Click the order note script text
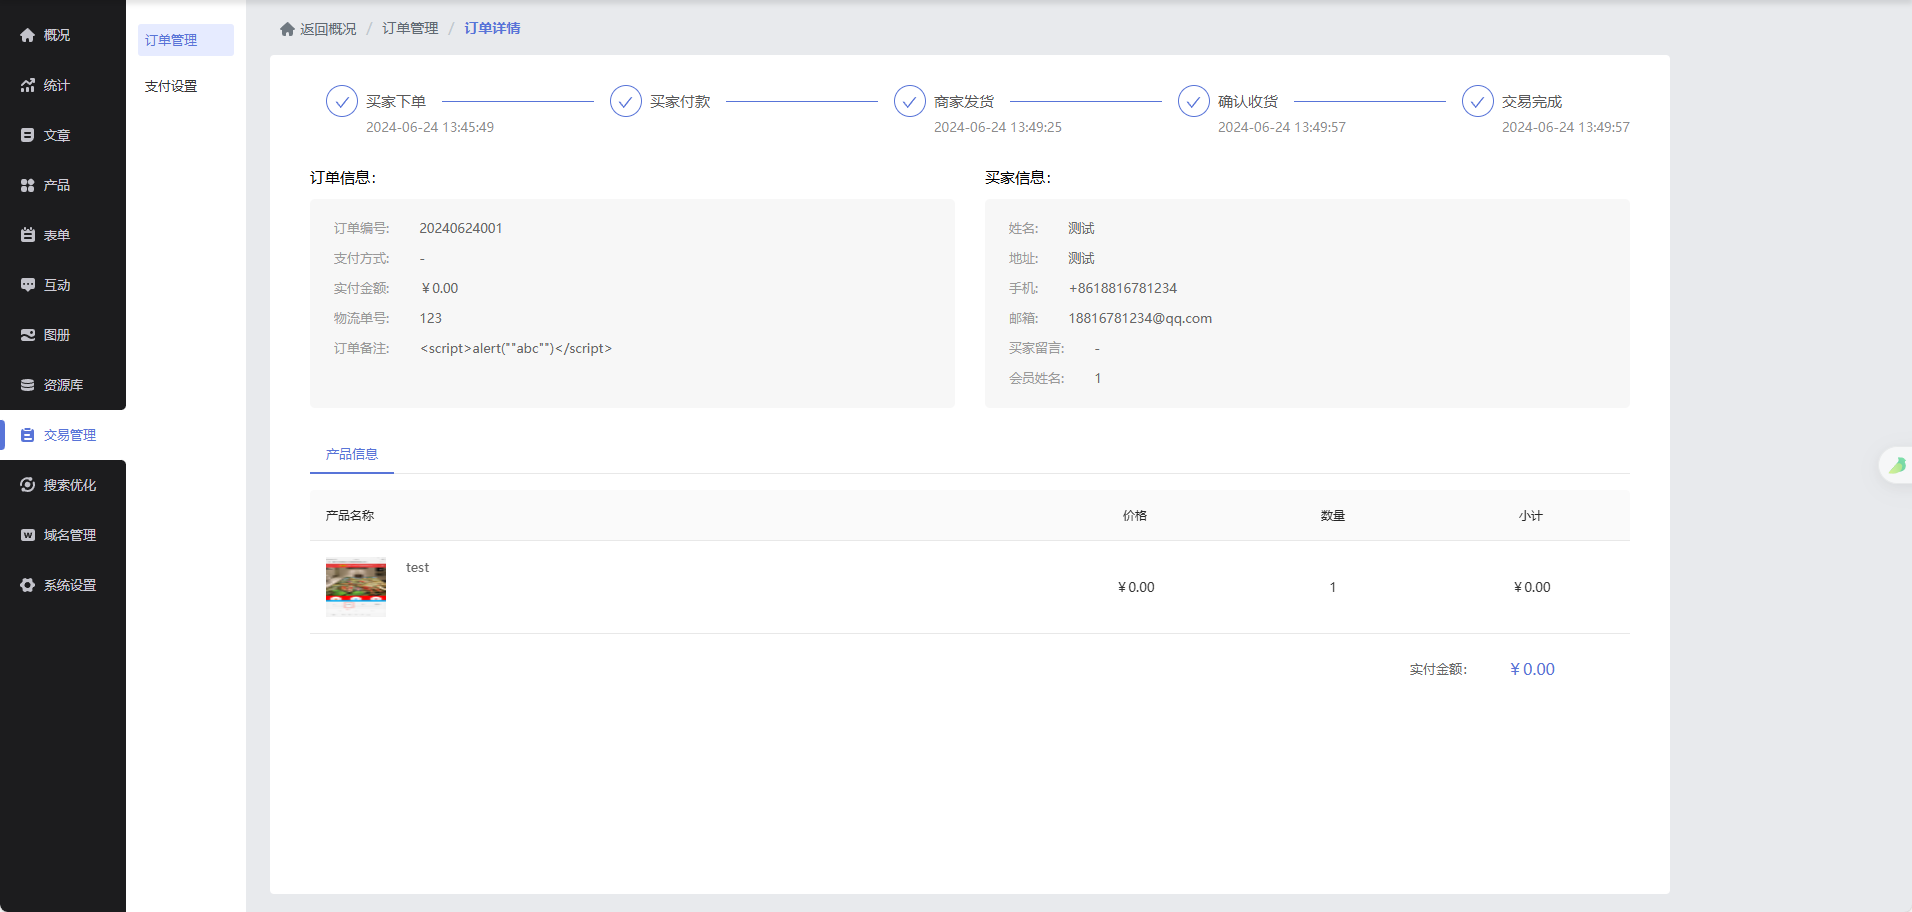The width and height of the screenshot is (1912, 912). coord(516,348)
